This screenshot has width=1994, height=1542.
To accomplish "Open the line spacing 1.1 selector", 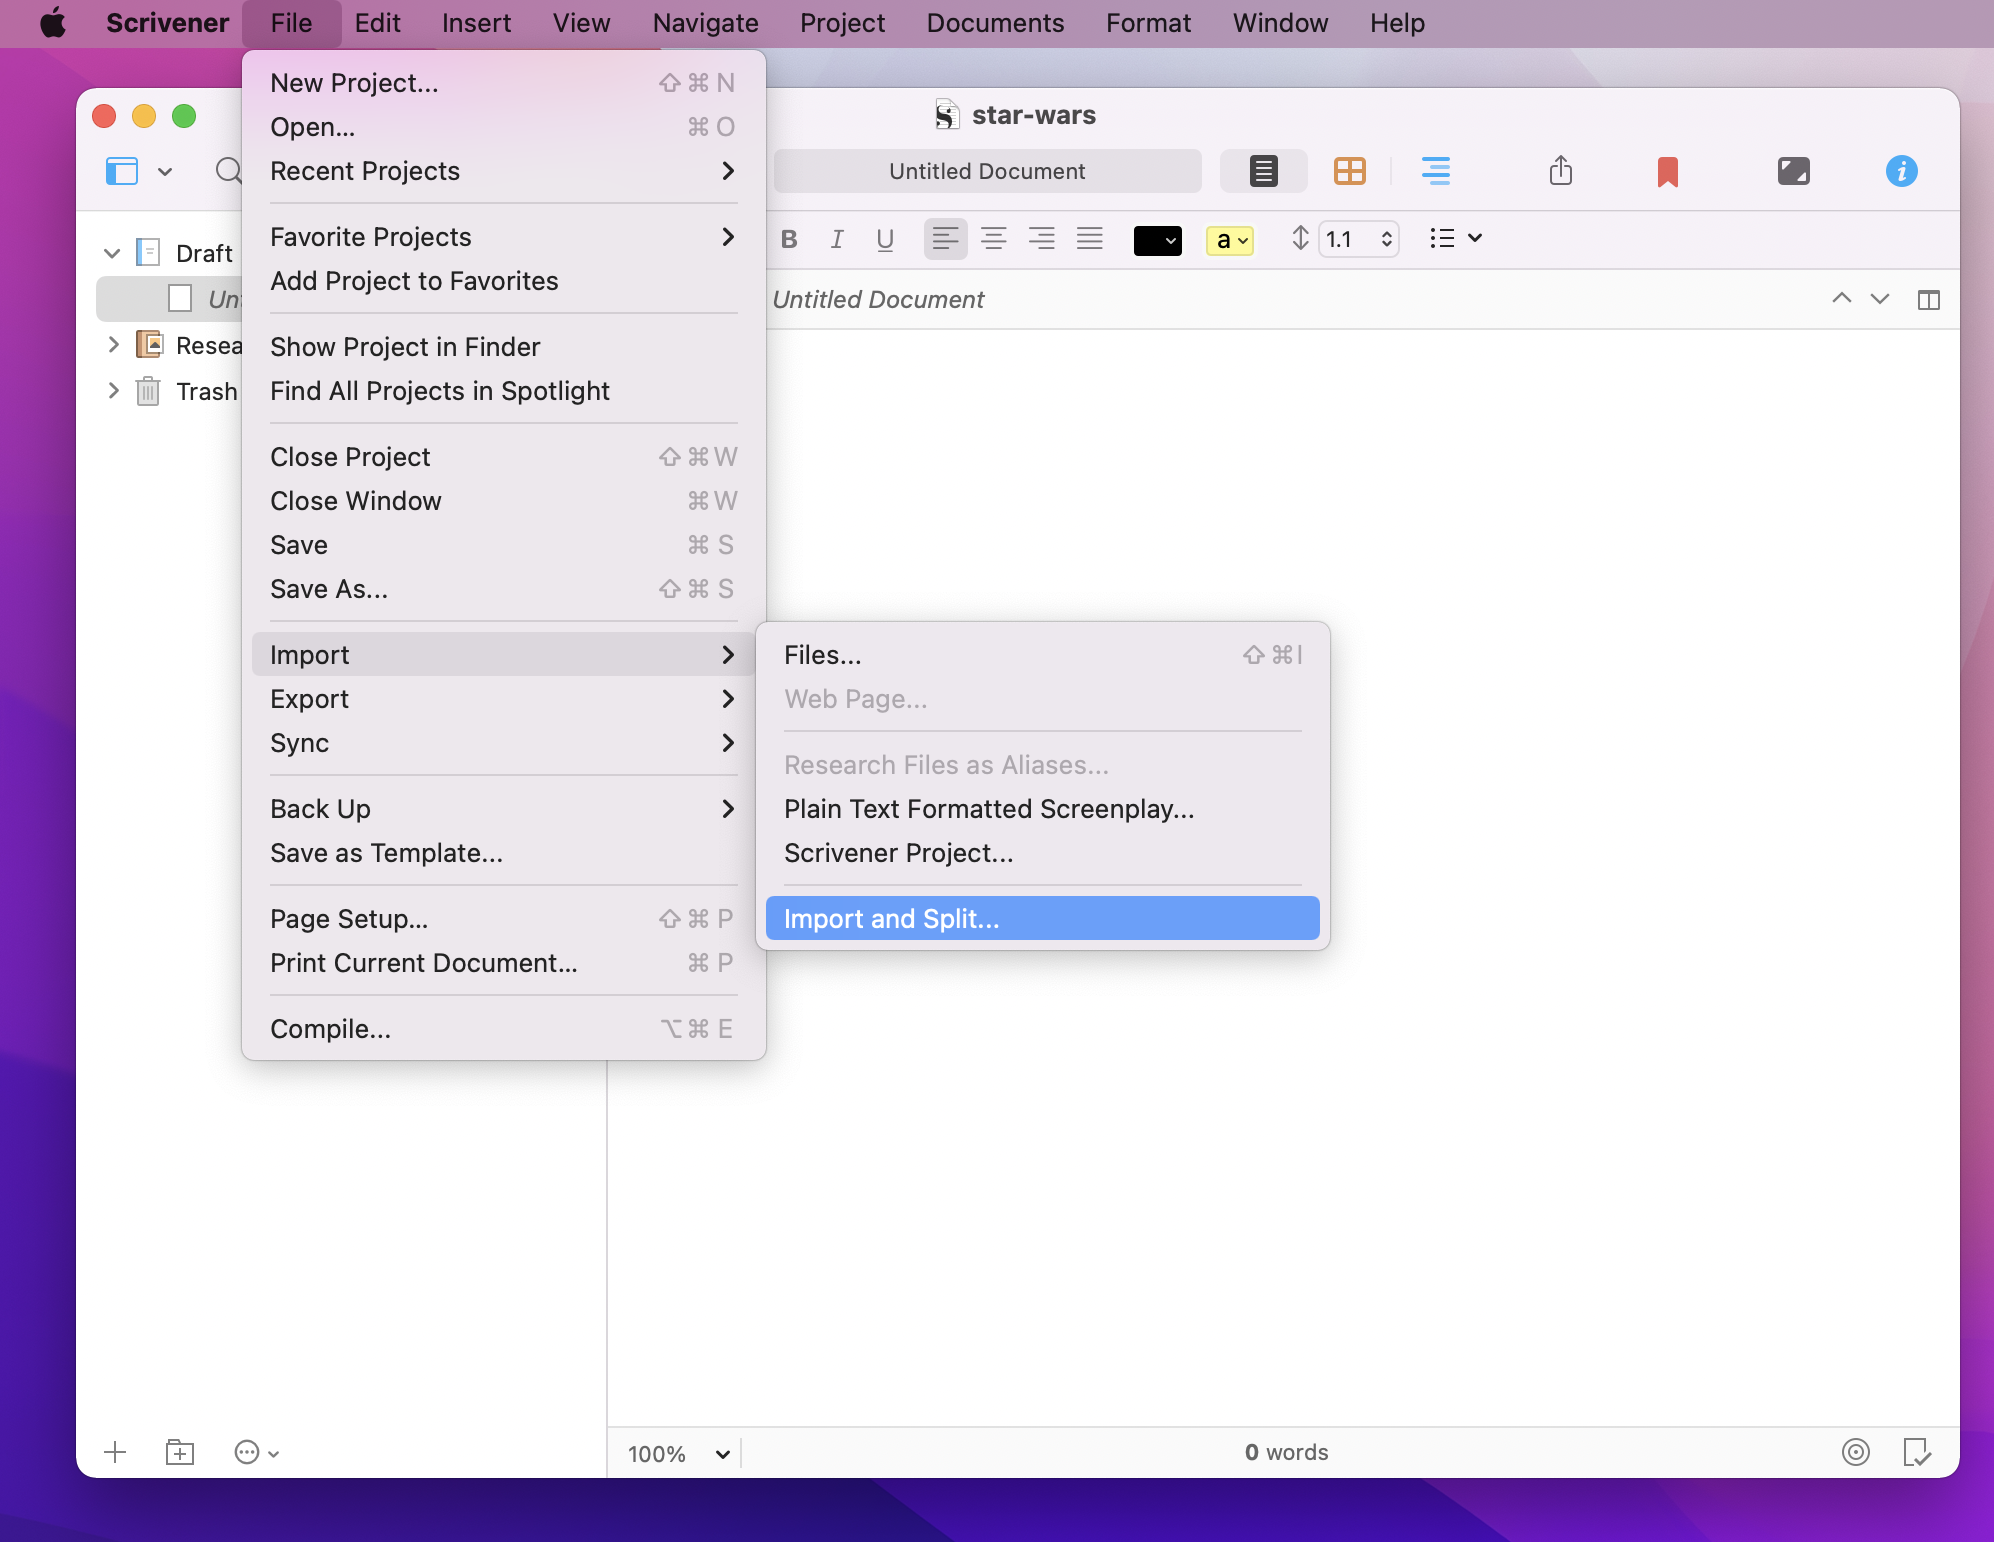I will click(x=1357, y=239).
